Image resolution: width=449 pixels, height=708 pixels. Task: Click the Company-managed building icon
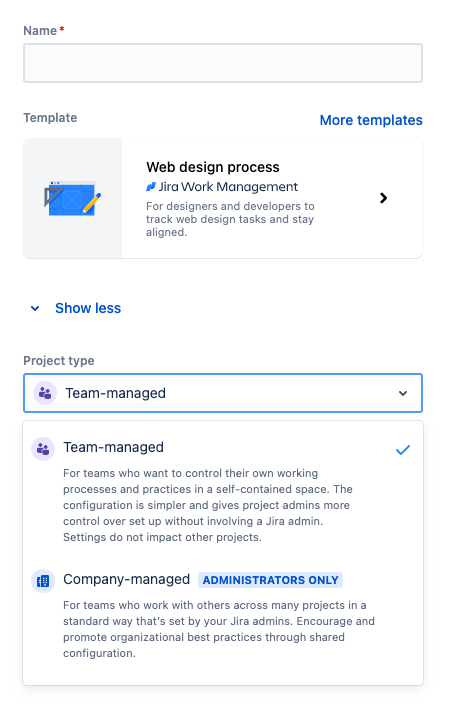[x=43, y=581]
